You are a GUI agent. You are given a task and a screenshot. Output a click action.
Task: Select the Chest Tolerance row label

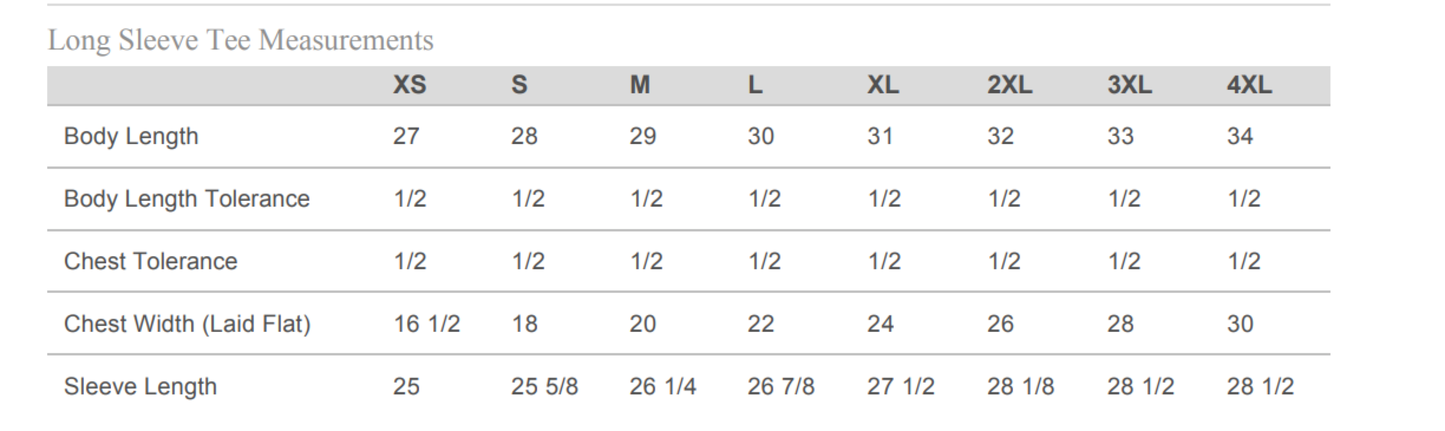(x=151, y=262)
